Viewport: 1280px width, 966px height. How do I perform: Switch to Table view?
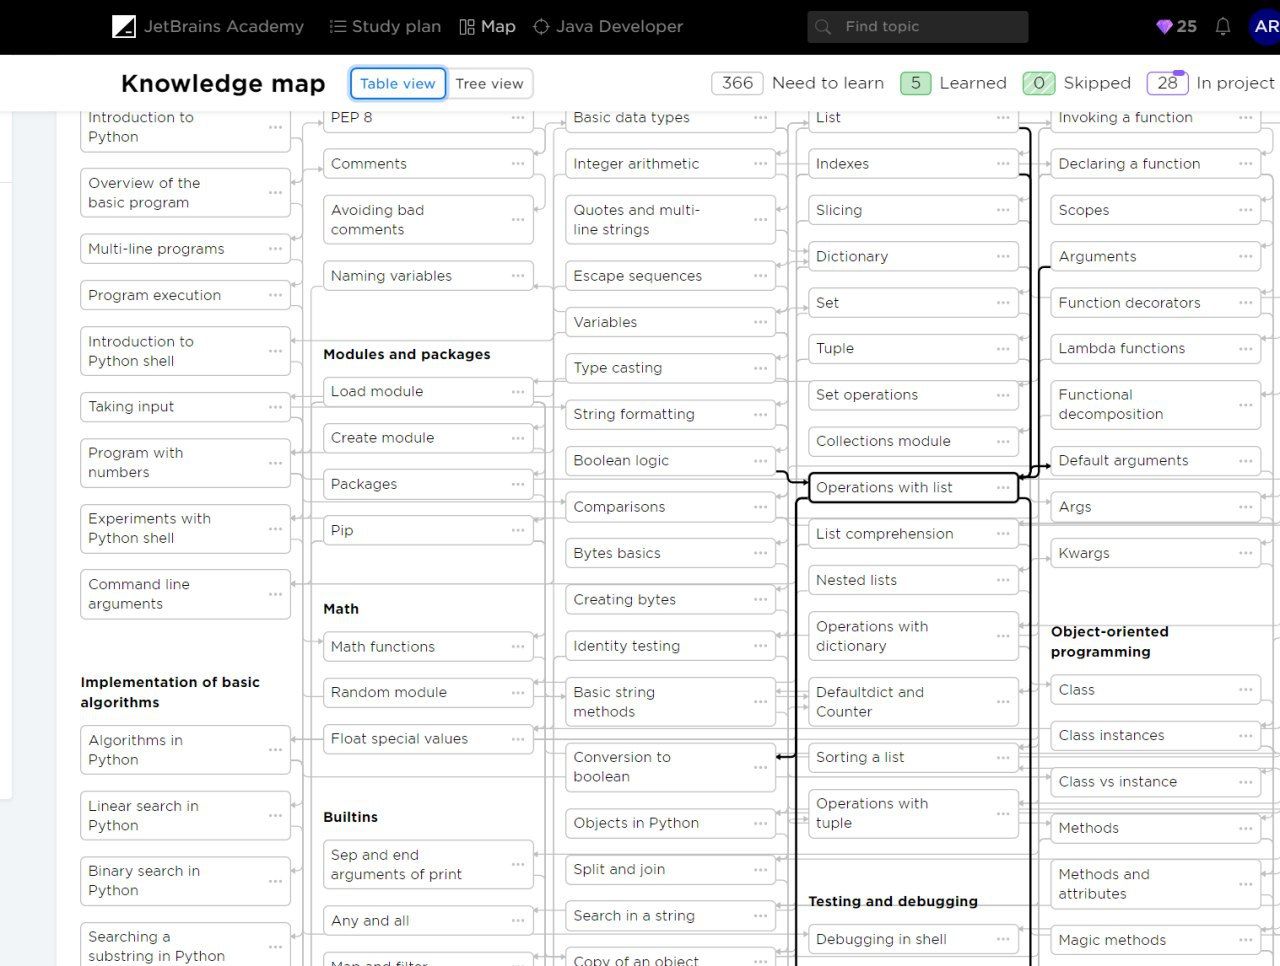[x=398, y=84]
